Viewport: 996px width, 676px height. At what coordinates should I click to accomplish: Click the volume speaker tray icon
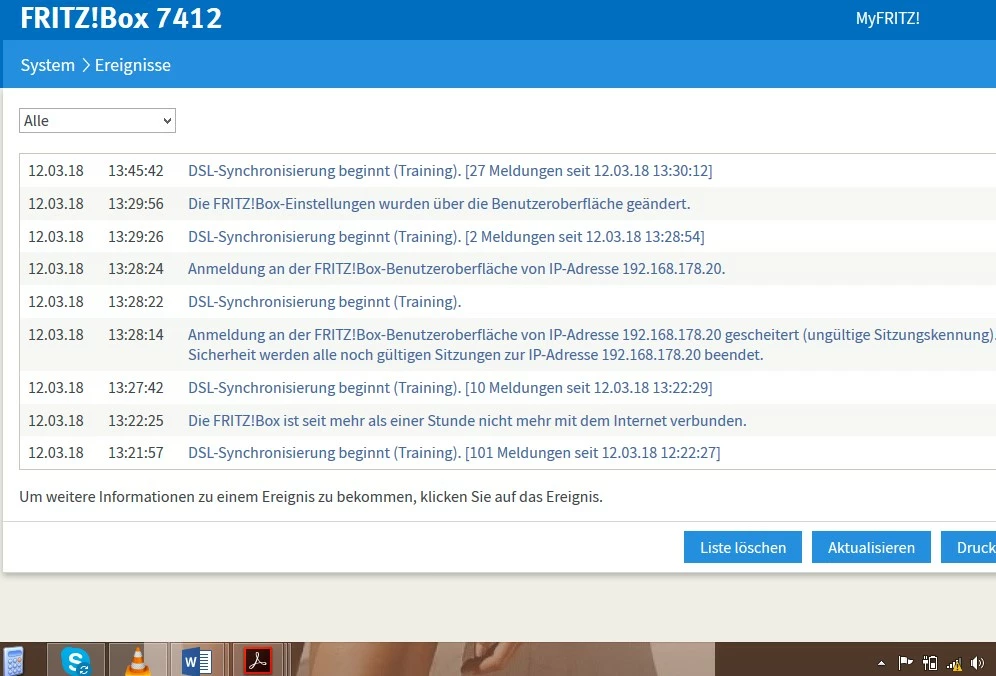[978, 664]
